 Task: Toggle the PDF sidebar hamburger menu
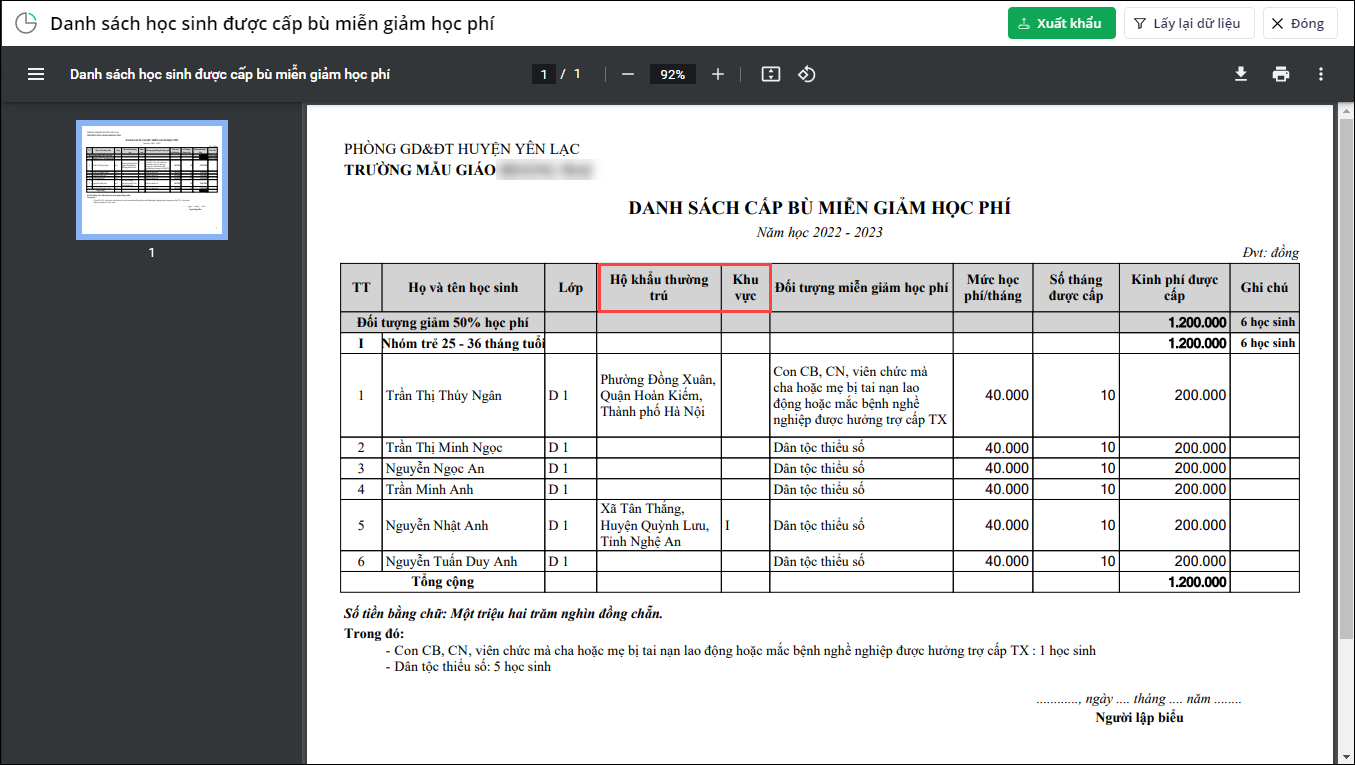(x=36, y=74)
